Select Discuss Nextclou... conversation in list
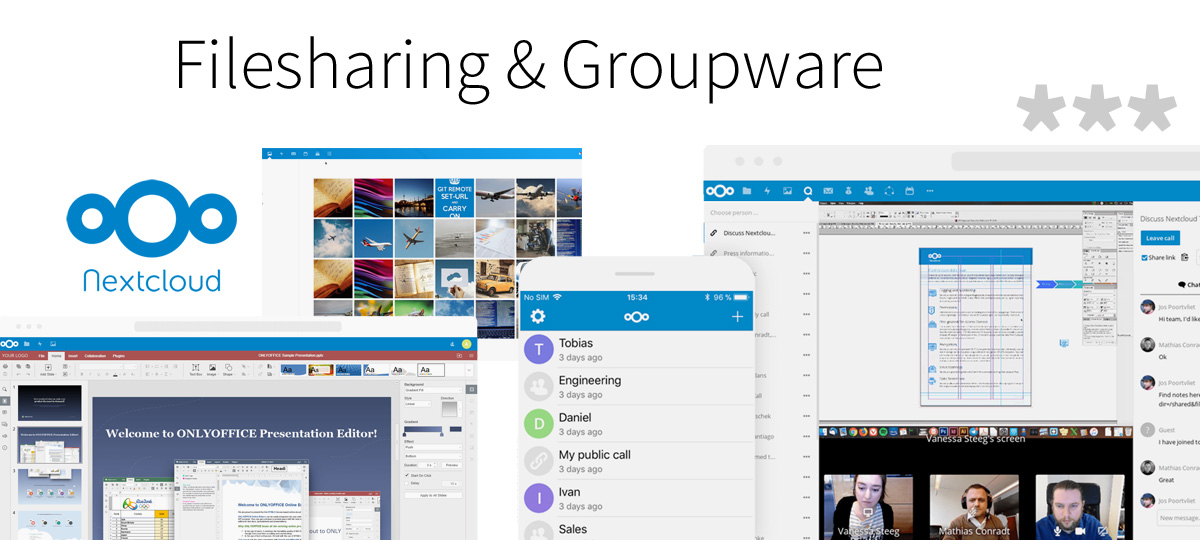 759,233
